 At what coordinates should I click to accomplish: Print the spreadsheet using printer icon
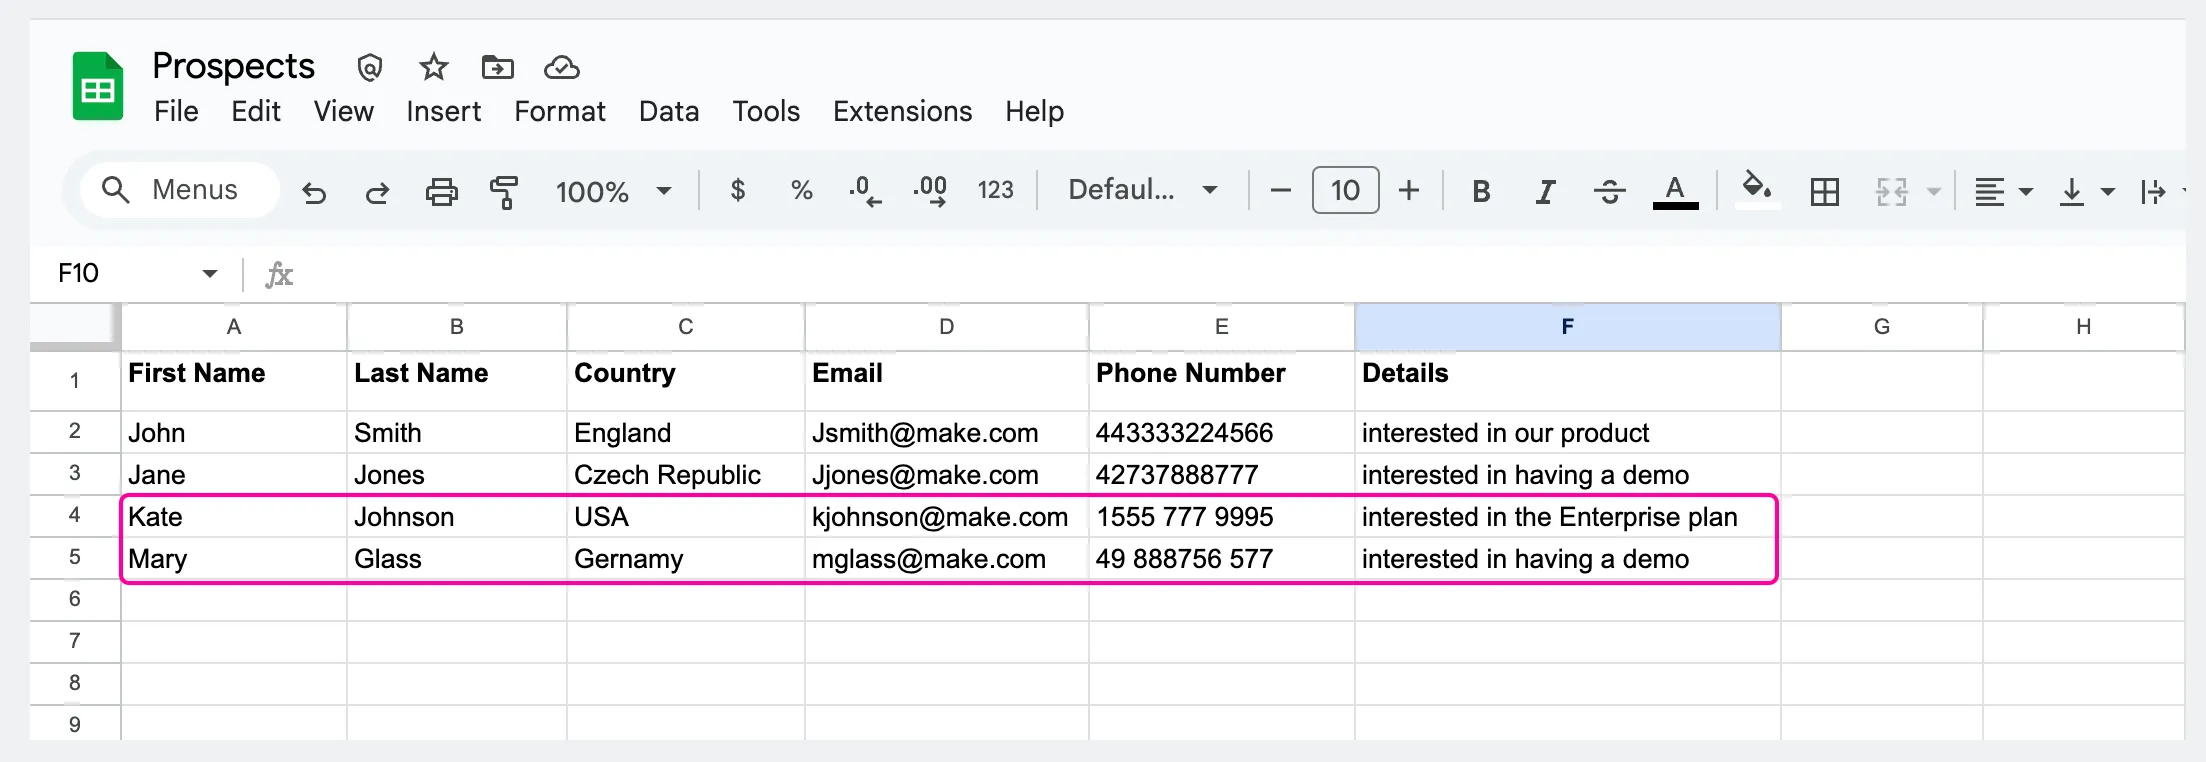tap(441, 191)
